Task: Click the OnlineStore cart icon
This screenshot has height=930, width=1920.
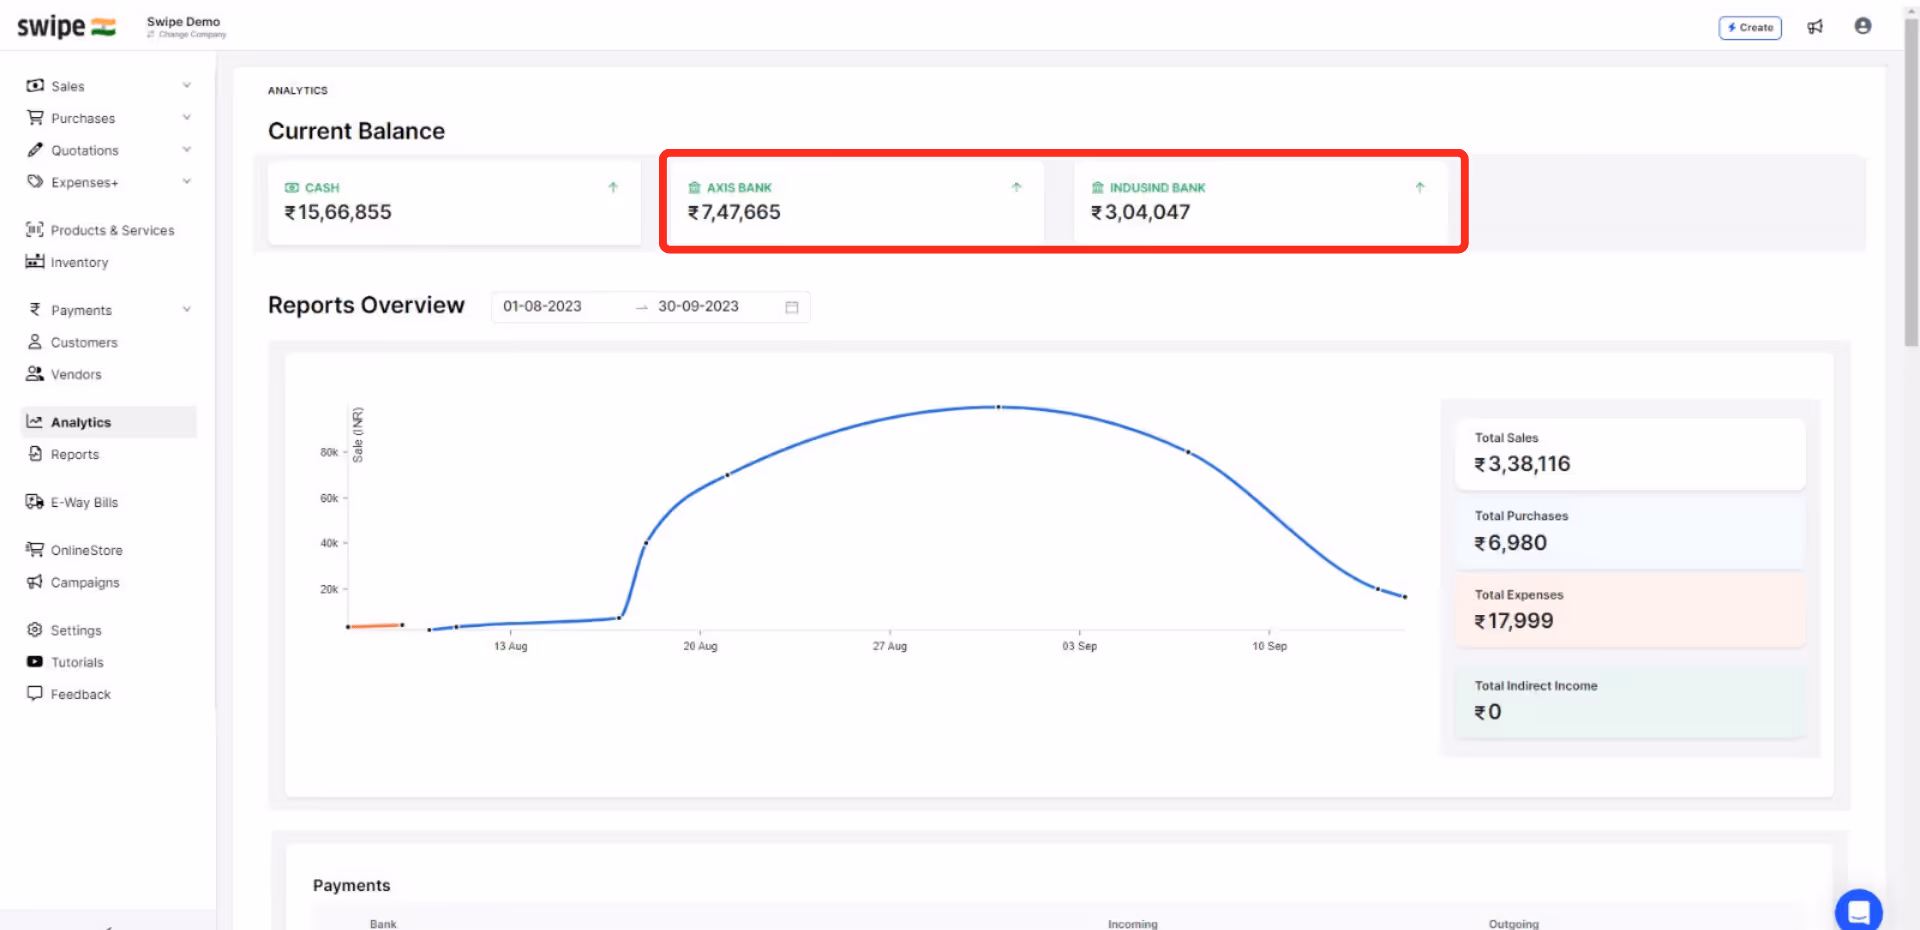Action: [x=35, y=550]
